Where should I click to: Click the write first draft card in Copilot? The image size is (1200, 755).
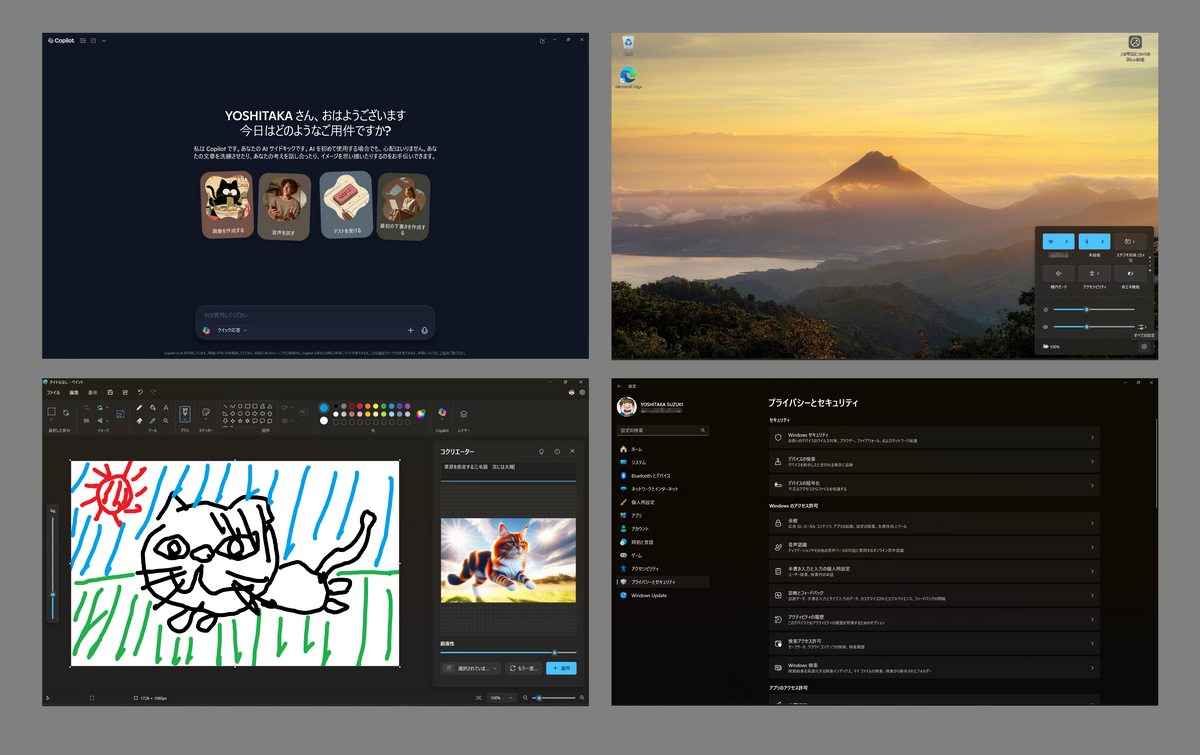click(x=404, y=207)
